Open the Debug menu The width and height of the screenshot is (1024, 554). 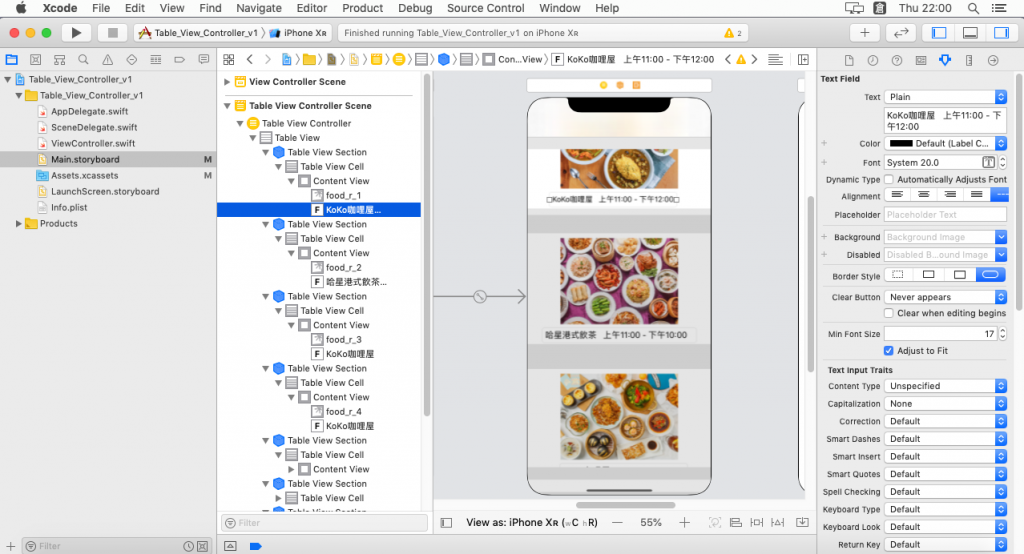click(x=415, y=8)
